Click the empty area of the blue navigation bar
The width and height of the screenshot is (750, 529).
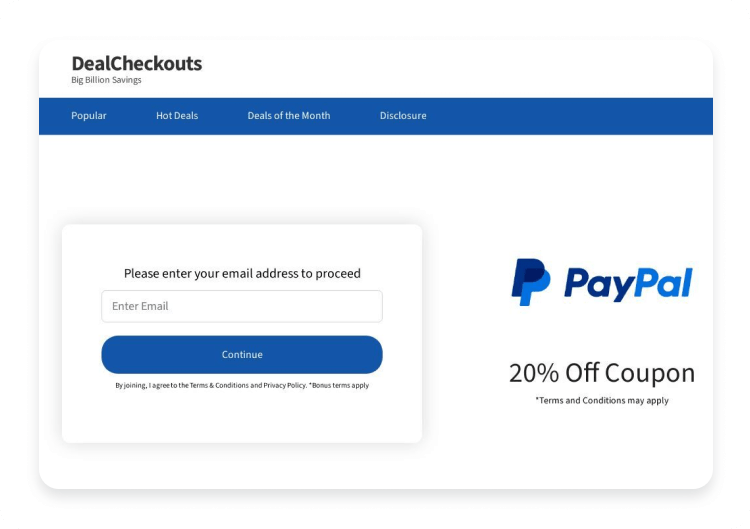pyautogui.click(x=569, y=116)
